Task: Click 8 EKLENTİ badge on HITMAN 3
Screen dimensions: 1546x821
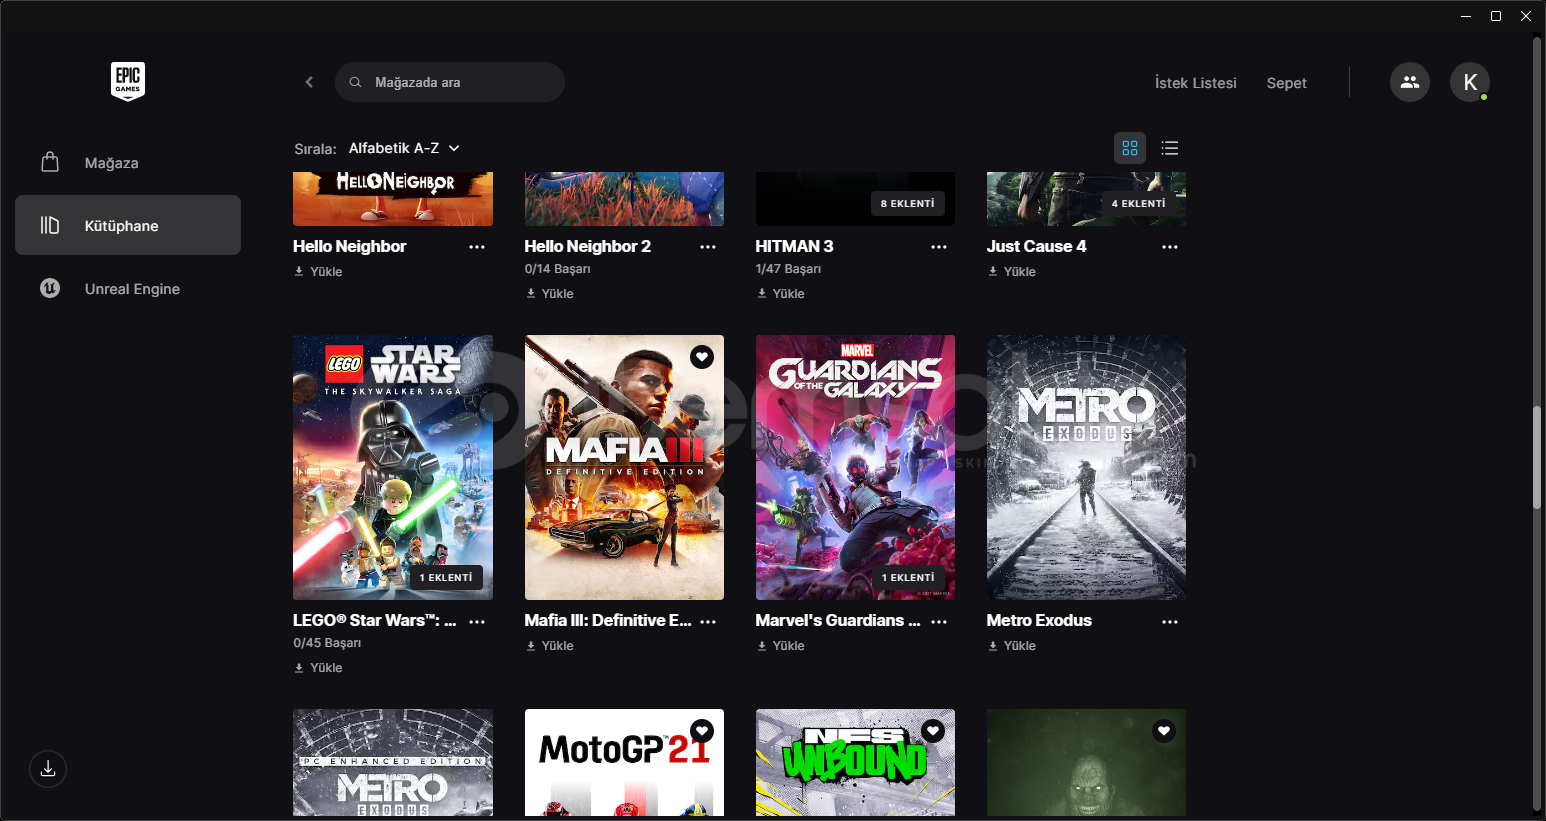Action: click(x=907, y=203)
